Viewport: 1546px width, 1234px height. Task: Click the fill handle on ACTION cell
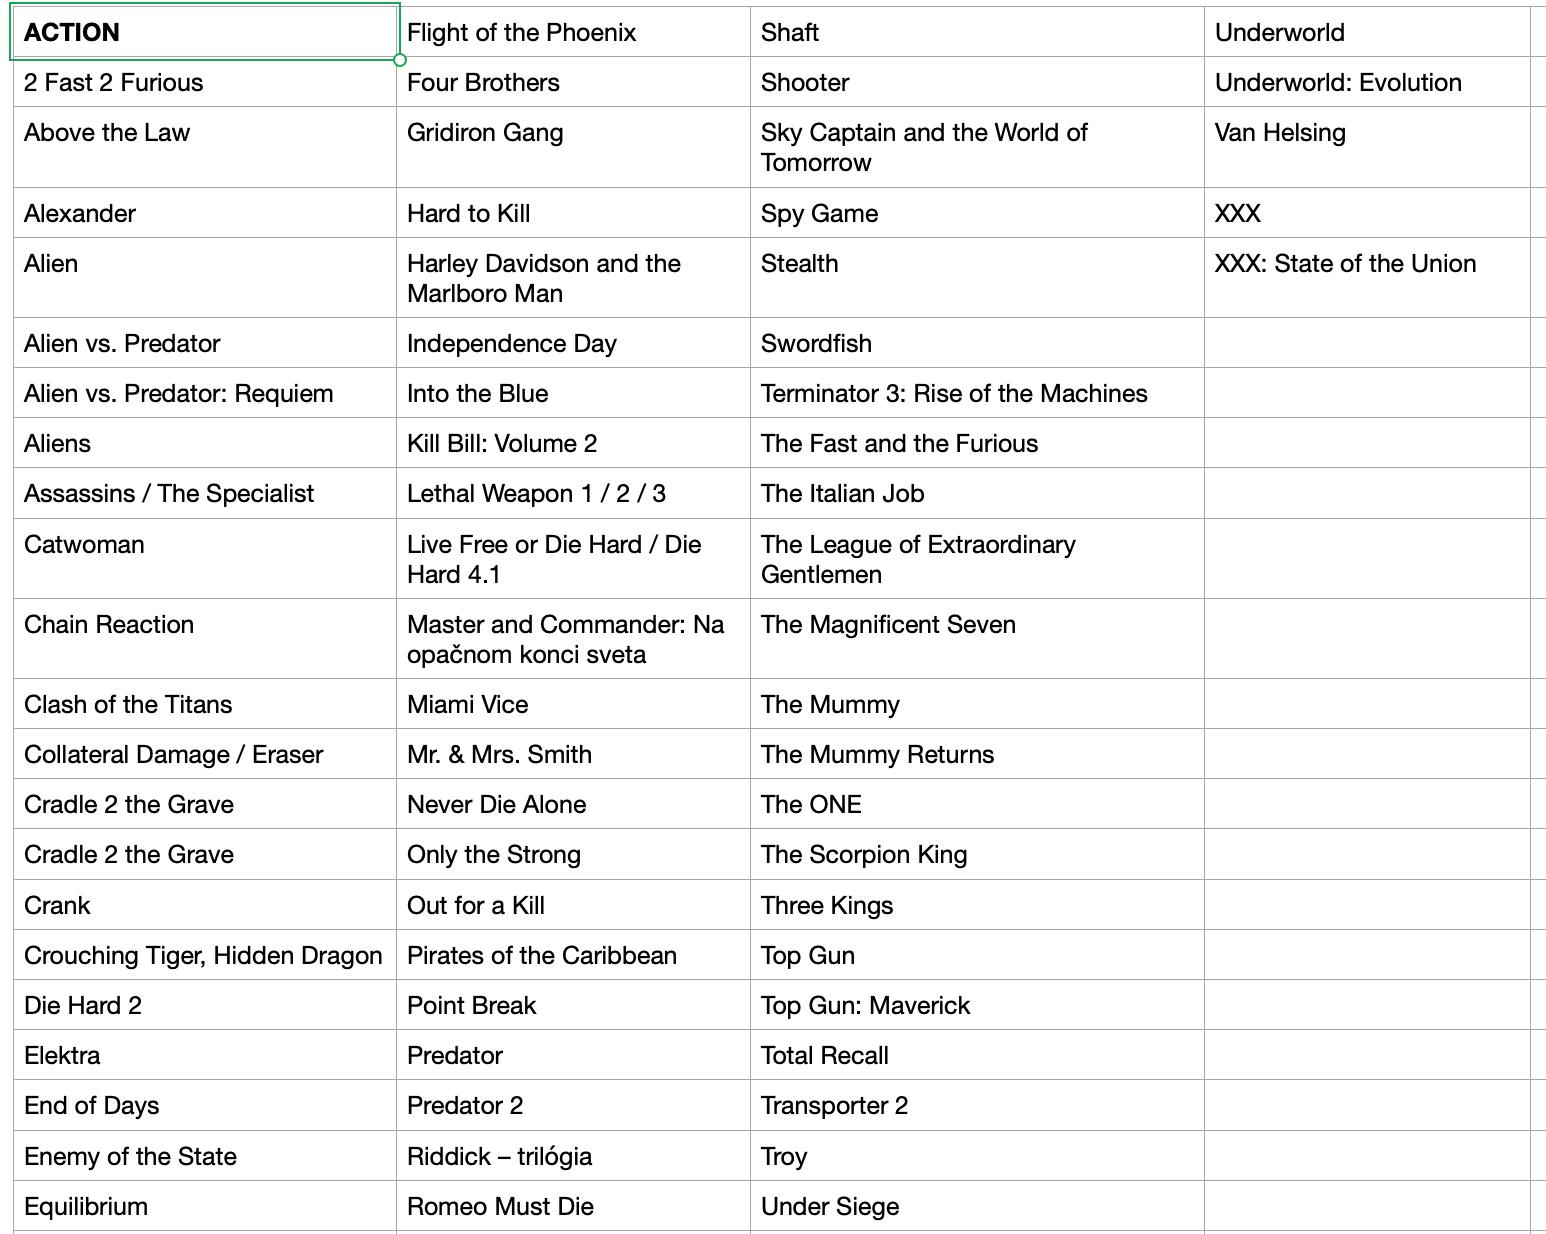coord(400,60)
